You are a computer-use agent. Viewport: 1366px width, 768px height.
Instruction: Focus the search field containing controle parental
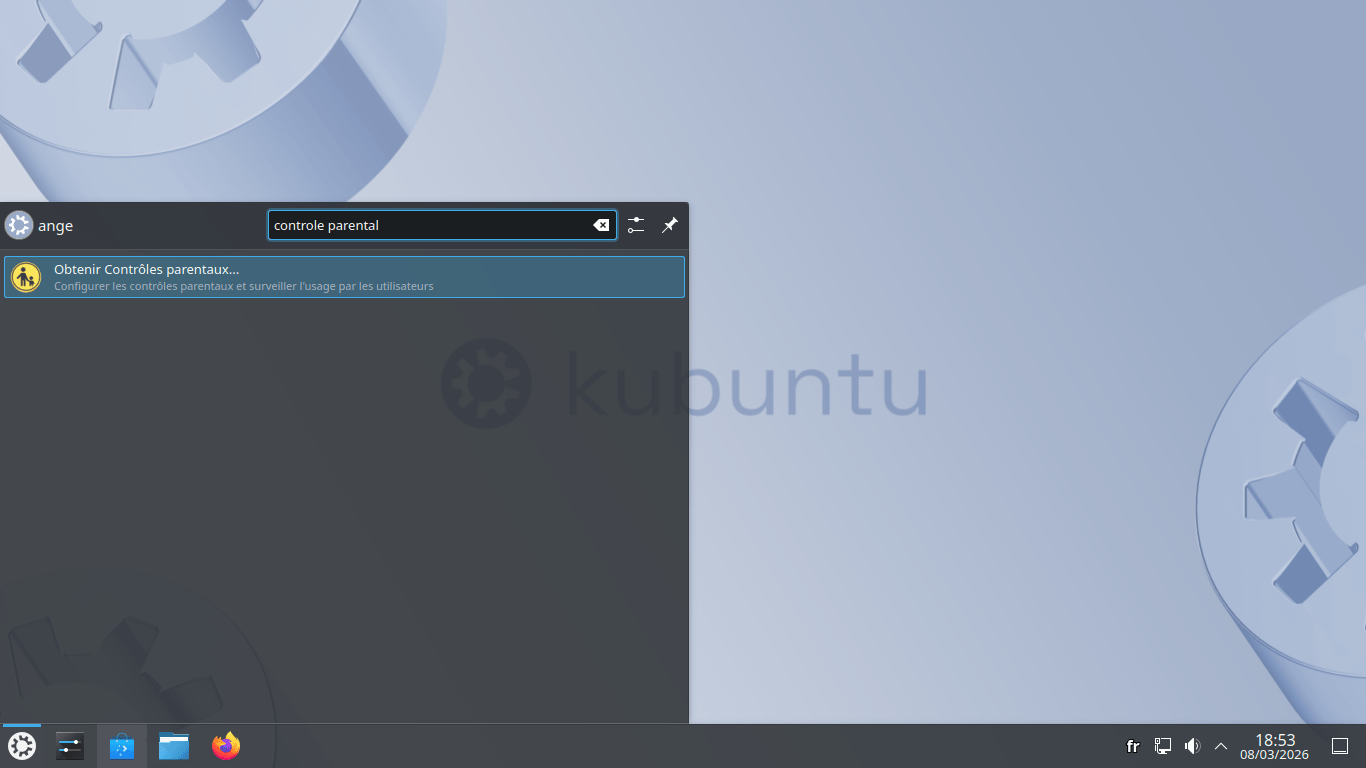(442, 225)
